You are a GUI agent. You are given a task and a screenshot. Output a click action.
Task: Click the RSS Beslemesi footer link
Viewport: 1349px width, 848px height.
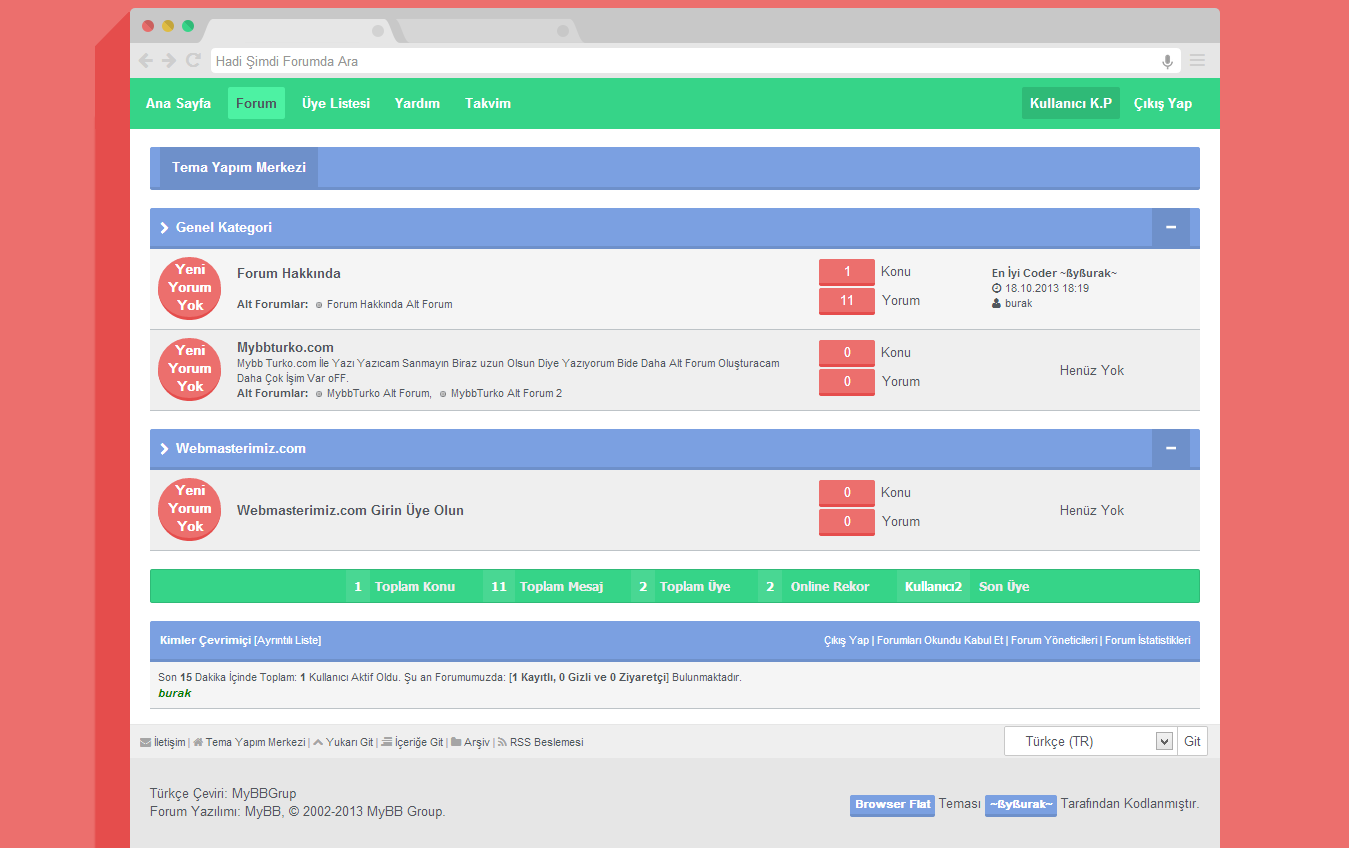(546, 743)
